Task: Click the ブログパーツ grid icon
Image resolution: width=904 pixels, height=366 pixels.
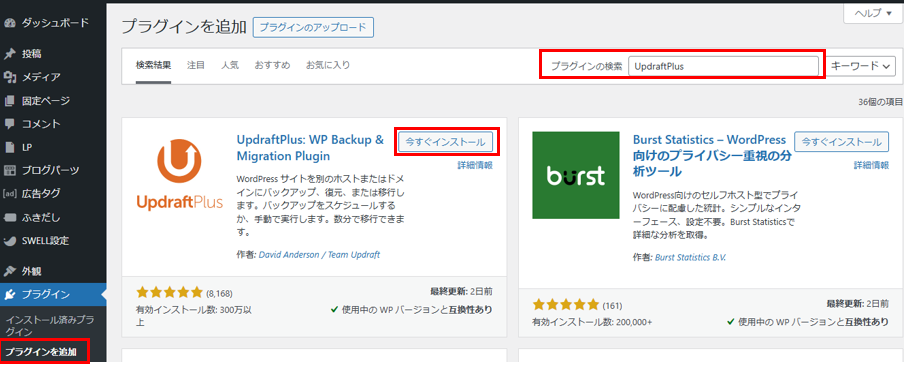Action: point(9,171)
